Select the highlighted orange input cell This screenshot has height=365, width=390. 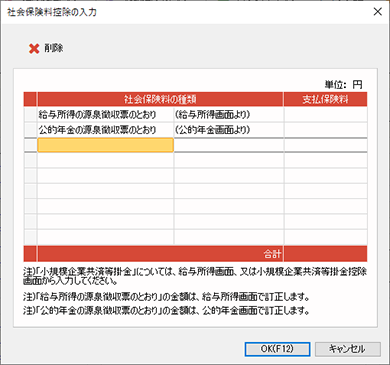click(x=105, y=145)
